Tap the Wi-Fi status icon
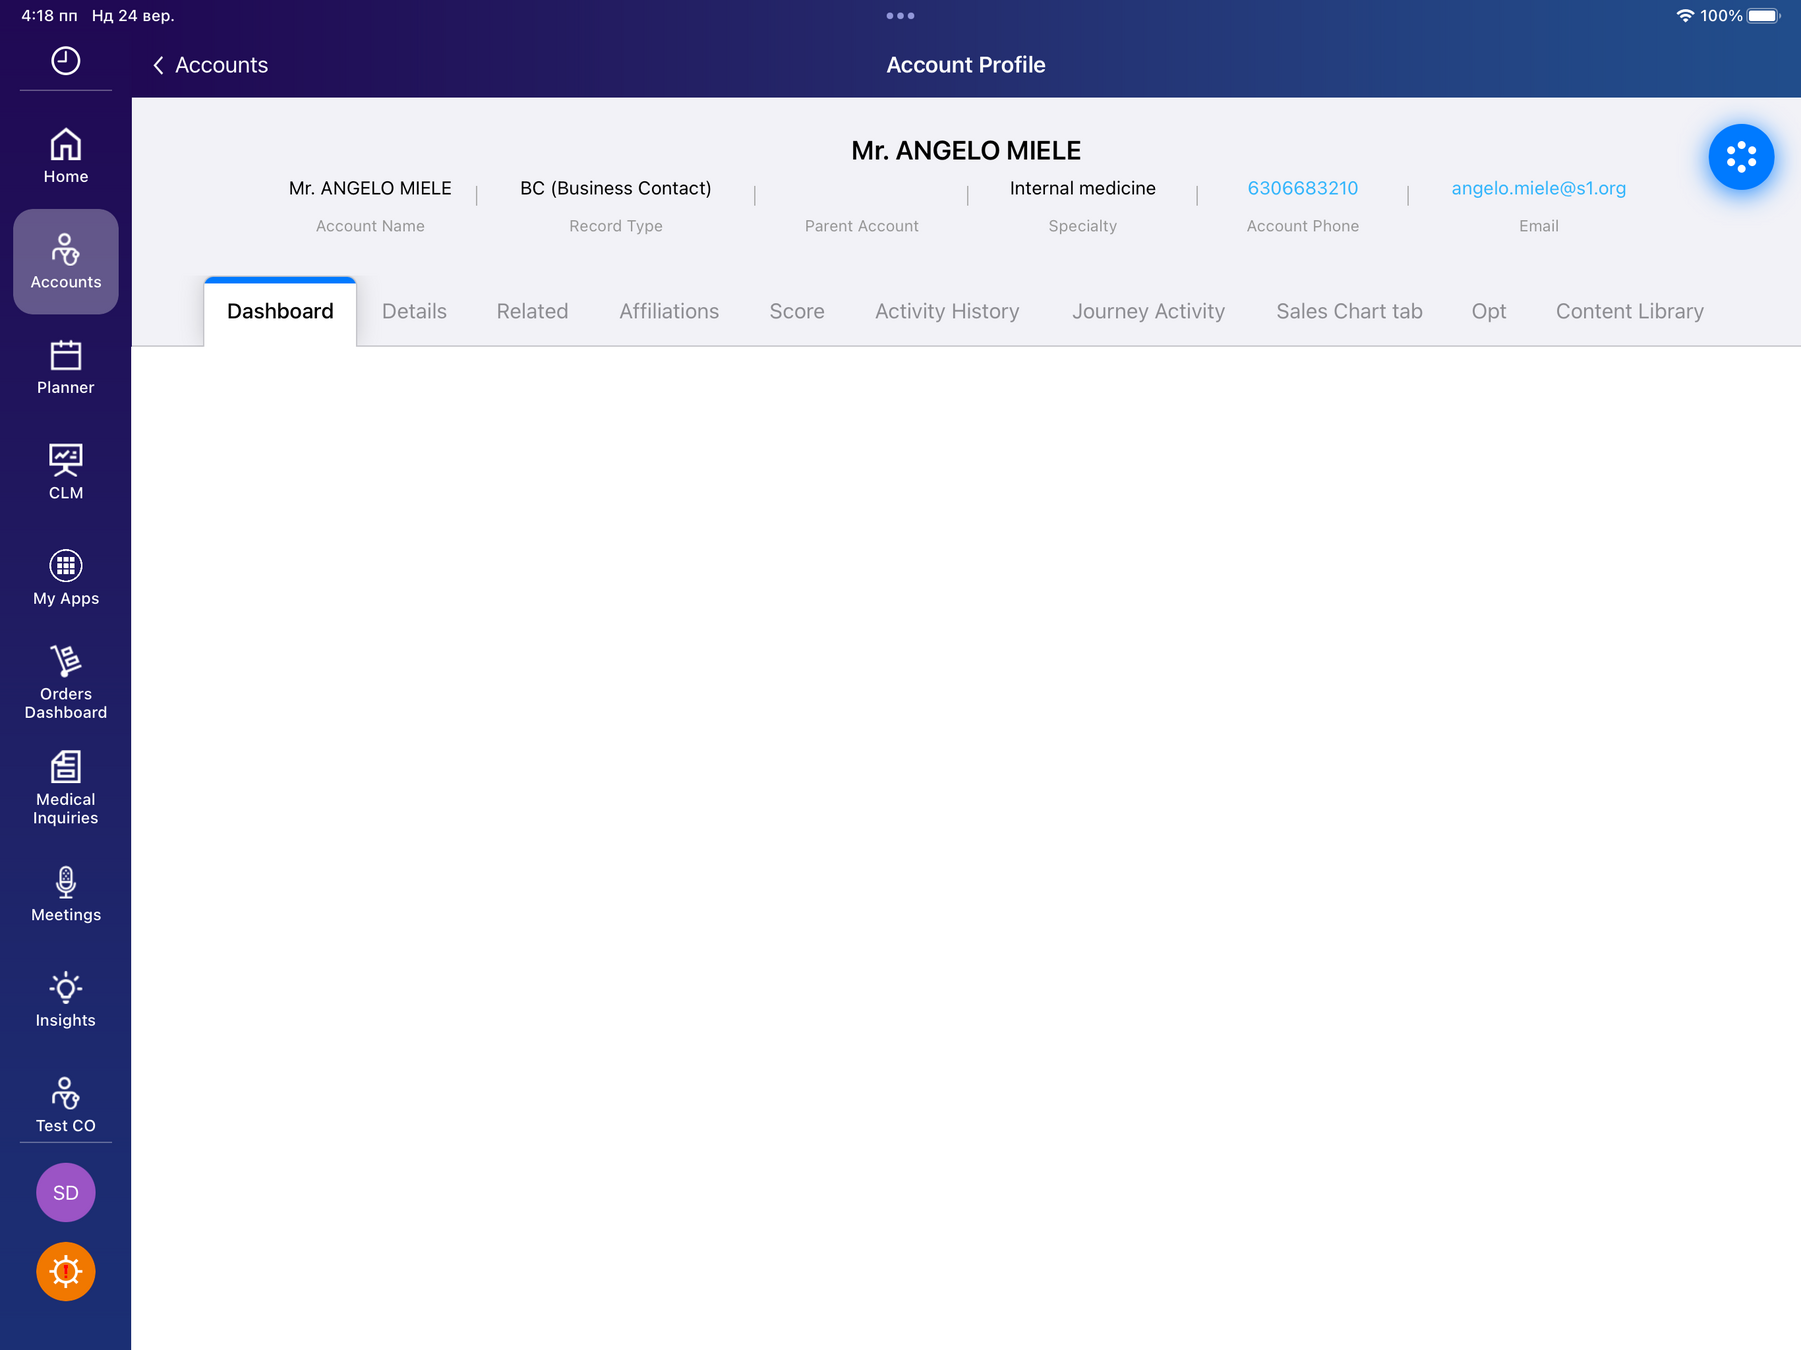Screen dimensions: 1801x1350 coord(1685,16)
